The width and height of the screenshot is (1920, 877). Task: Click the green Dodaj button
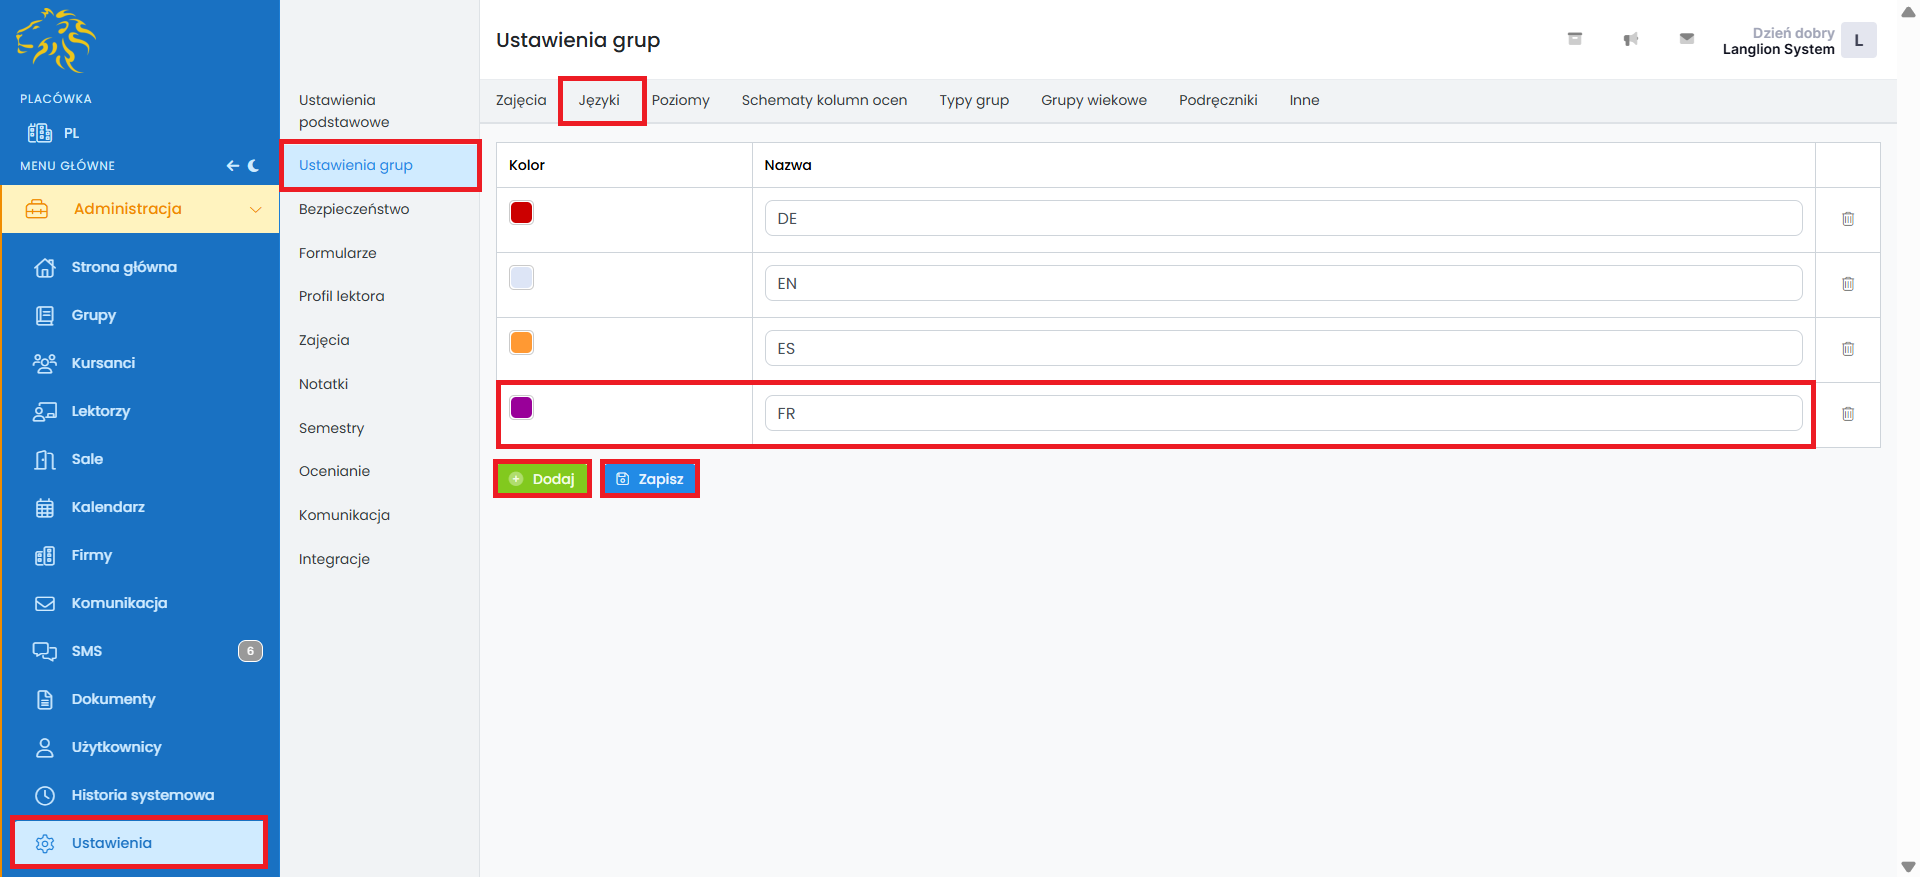tap(542, 479)
